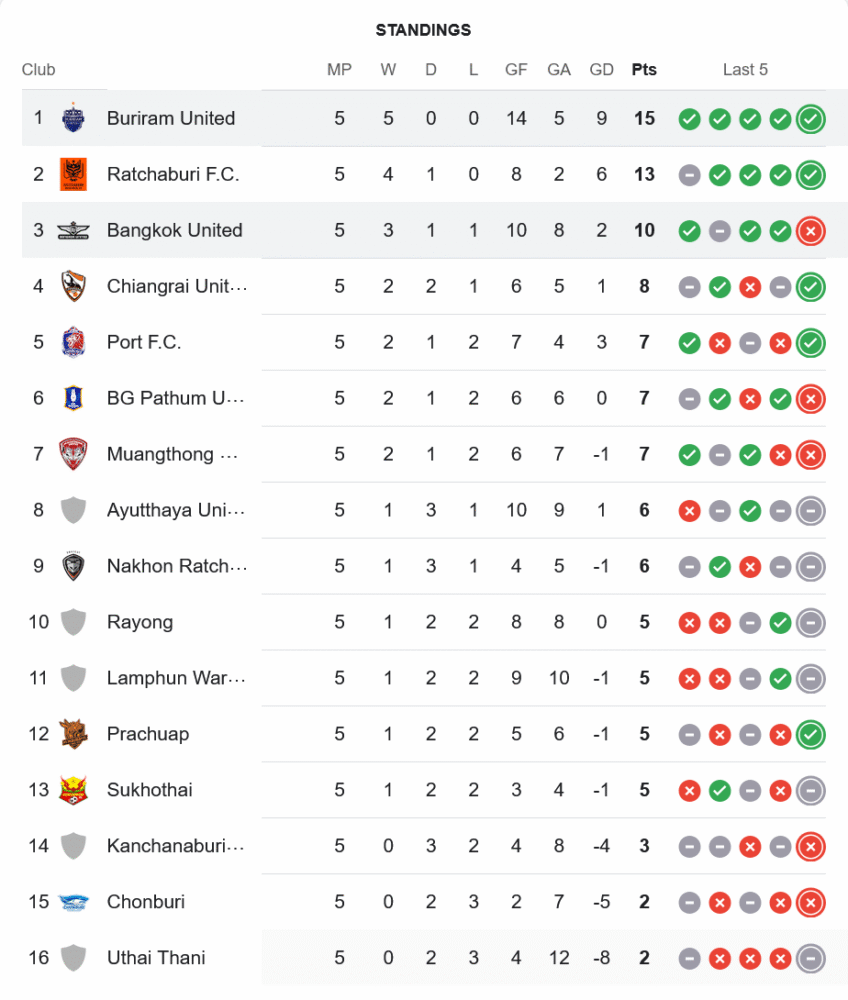The height and width of the screenshot is (1000, 848).
Task: Click the Nakhon Ratchasima club crest
Action: coord(73,566)
